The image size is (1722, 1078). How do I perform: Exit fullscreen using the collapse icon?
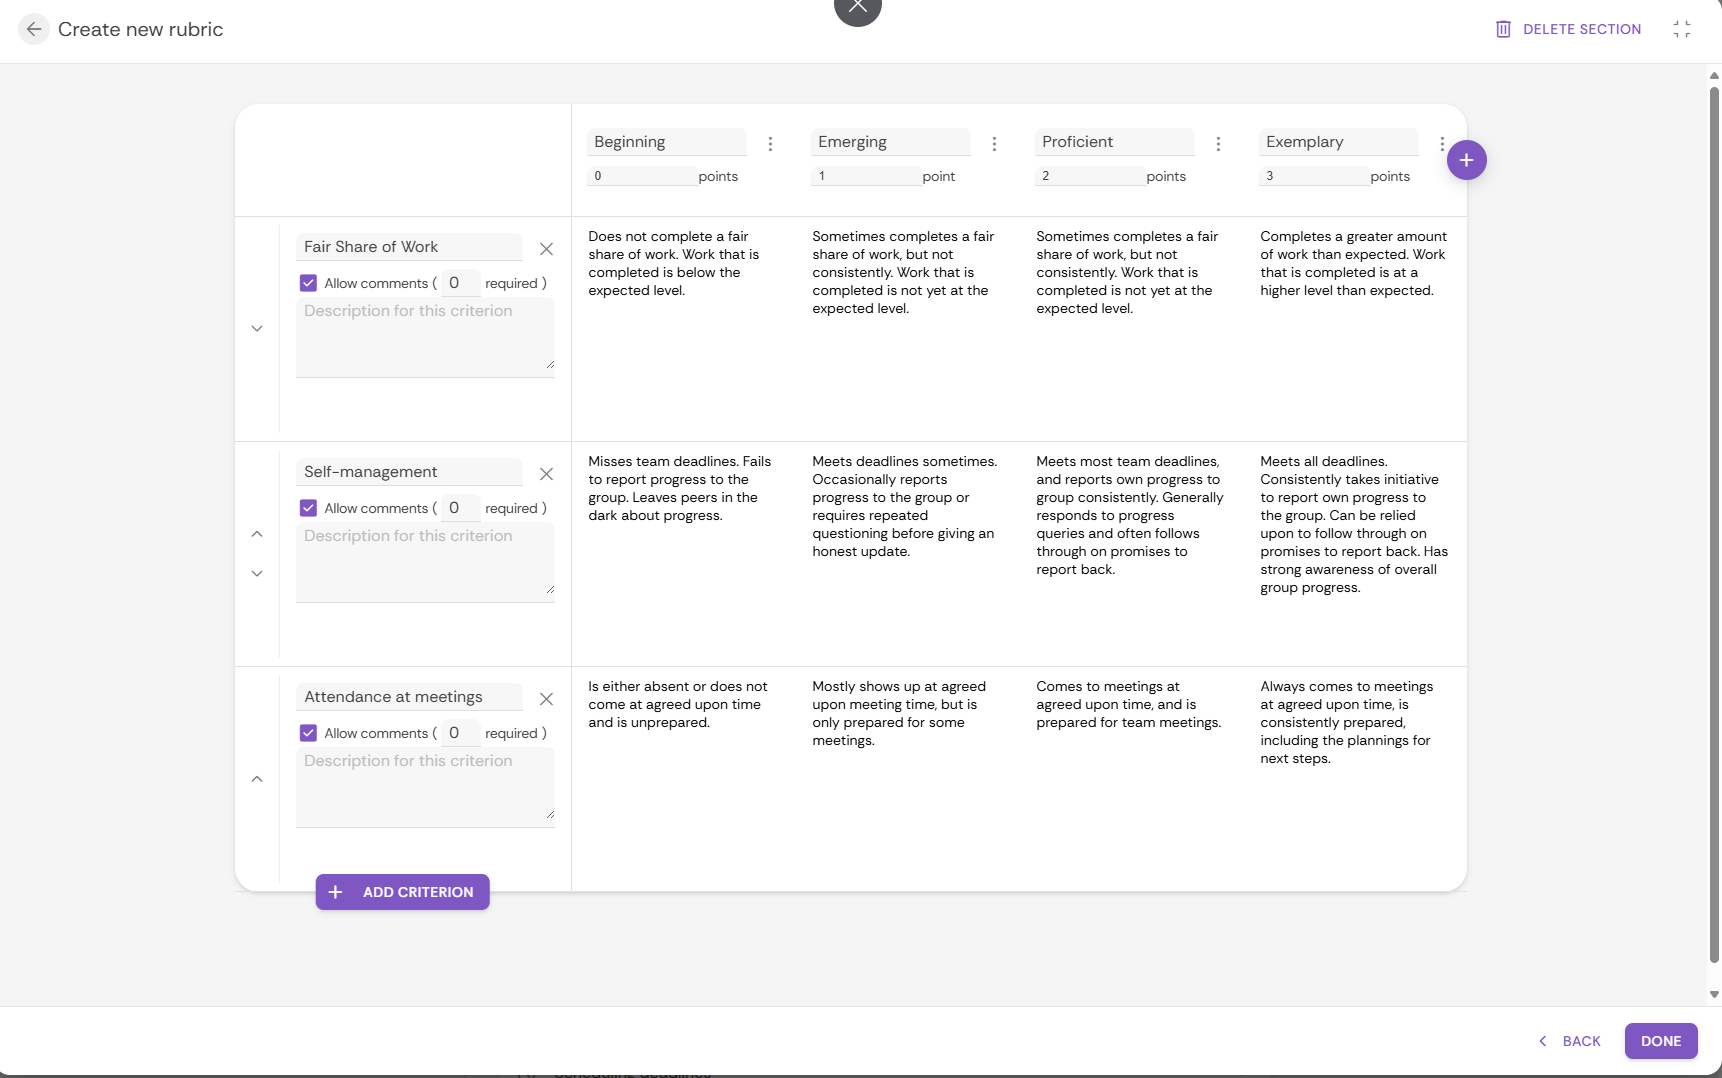1681,29
